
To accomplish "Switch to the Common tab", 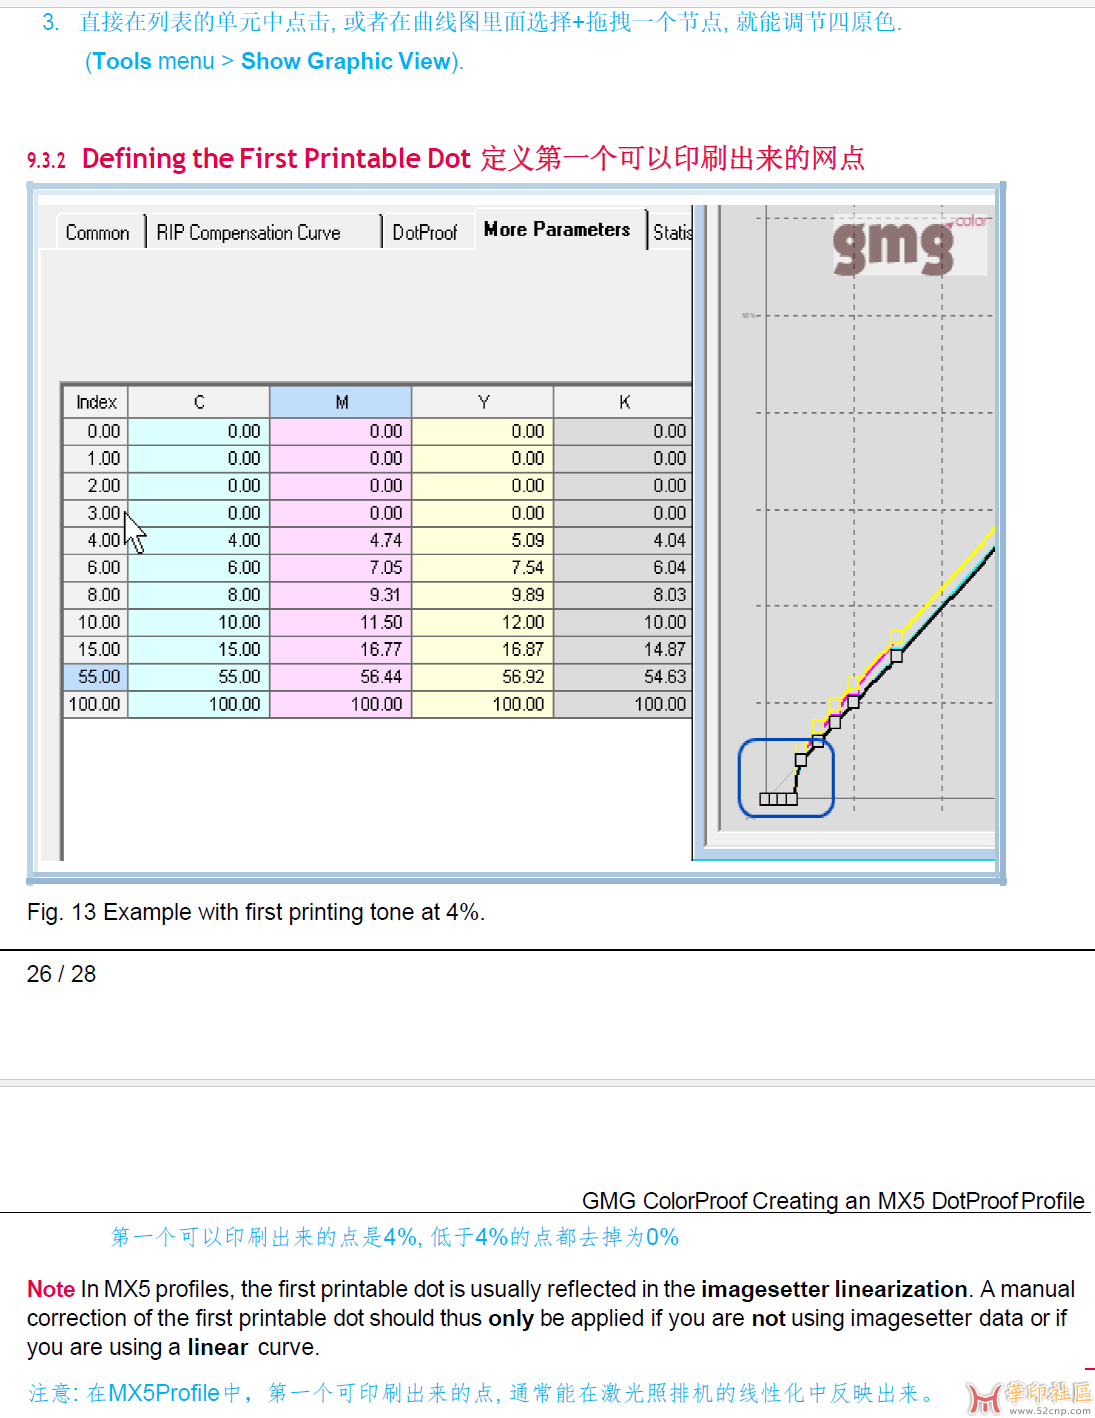I will [98, 232].
